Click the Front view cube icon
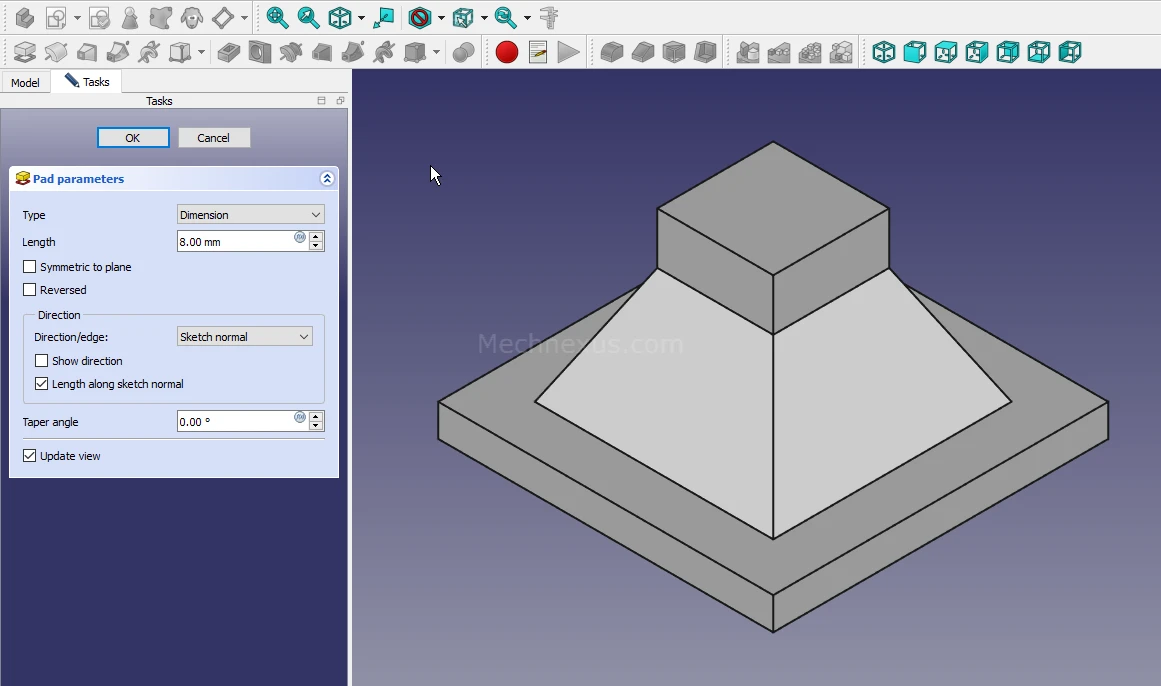 click(915, 52)
